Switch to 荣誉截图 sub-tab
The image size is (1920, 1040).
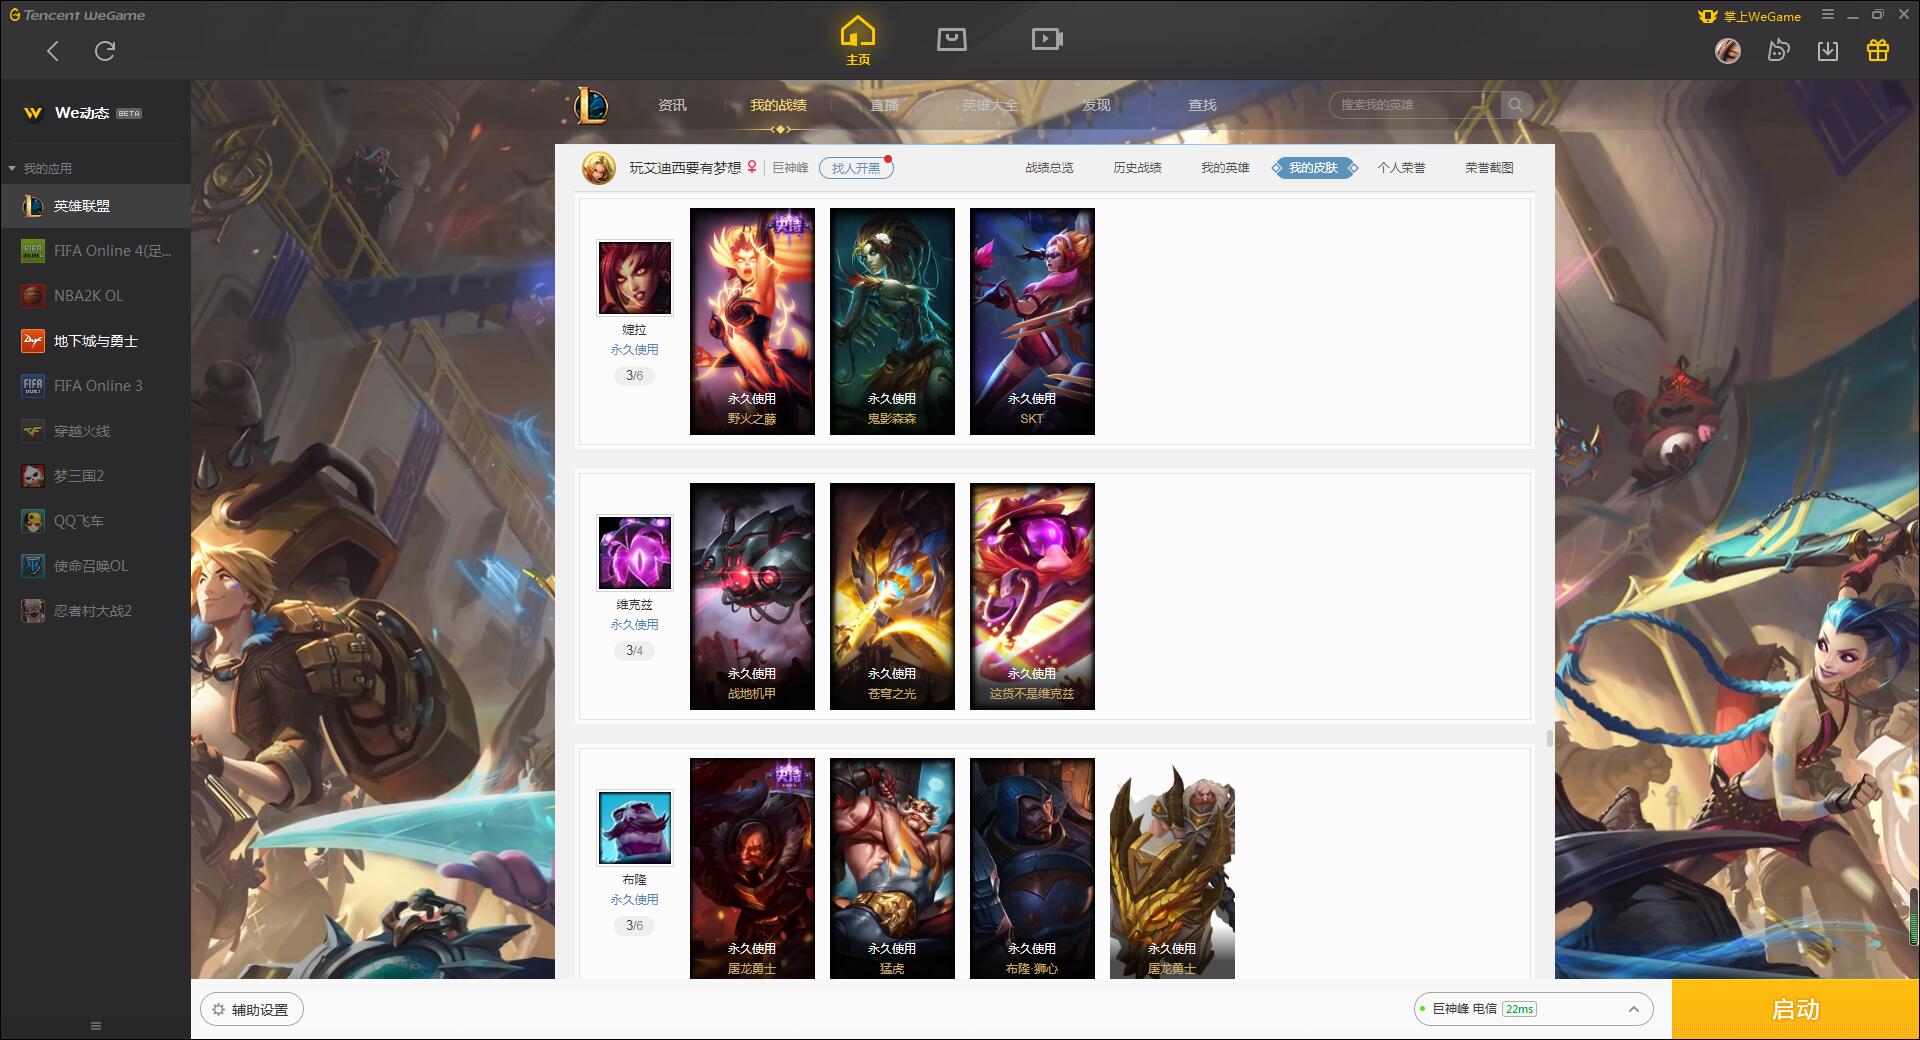1489,168
